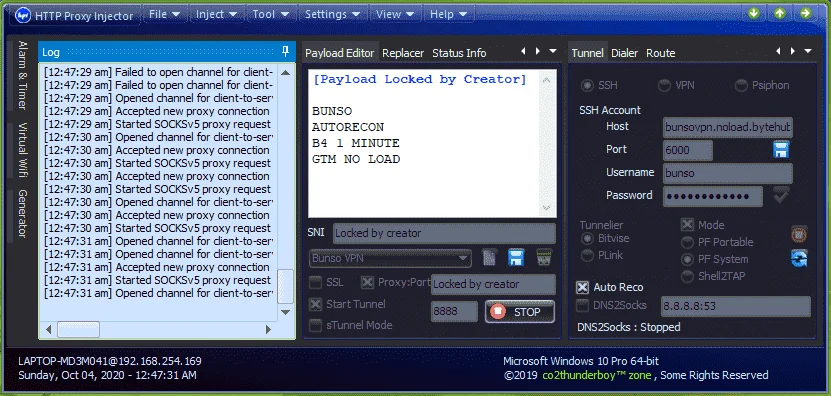Select the Payload Editor tab

pos(340,53)
